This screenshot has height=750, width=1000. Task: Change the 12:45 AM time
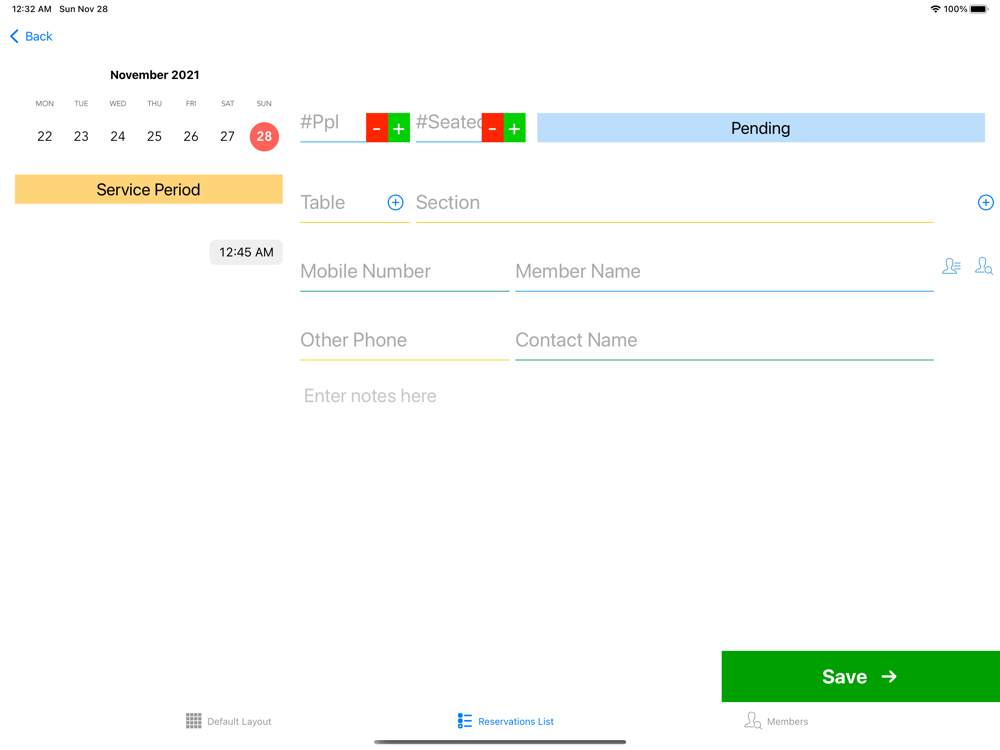click(x=246, y=252)
